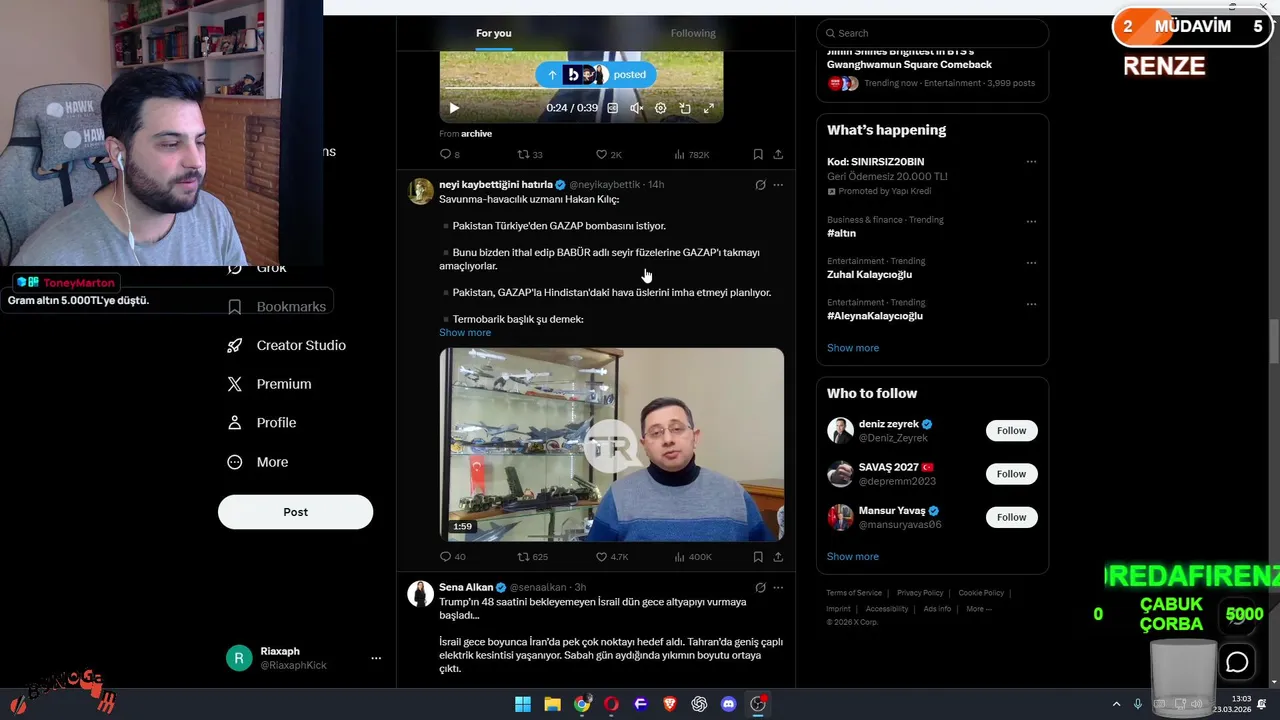
Task: Click the Post compose button
Action: click(x=295, y=512)
